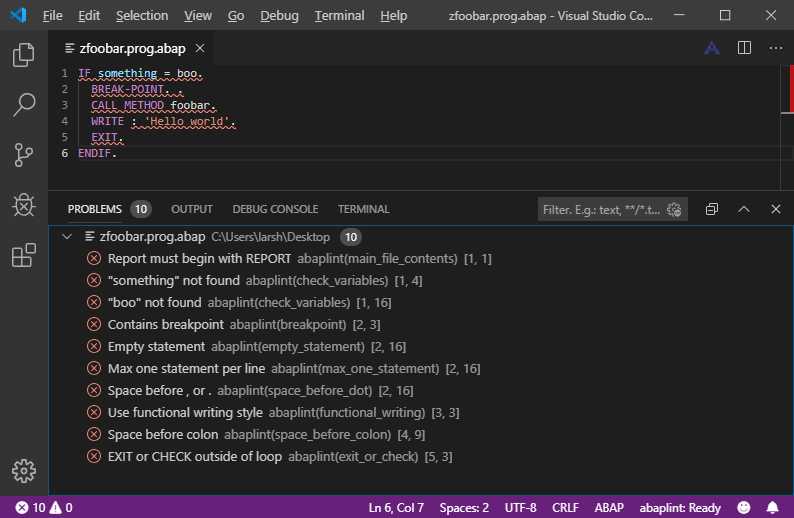
Task: Collapse the zfoobar.prog.abap problems group
Action: pyautogui.click(x=67, y=236)
